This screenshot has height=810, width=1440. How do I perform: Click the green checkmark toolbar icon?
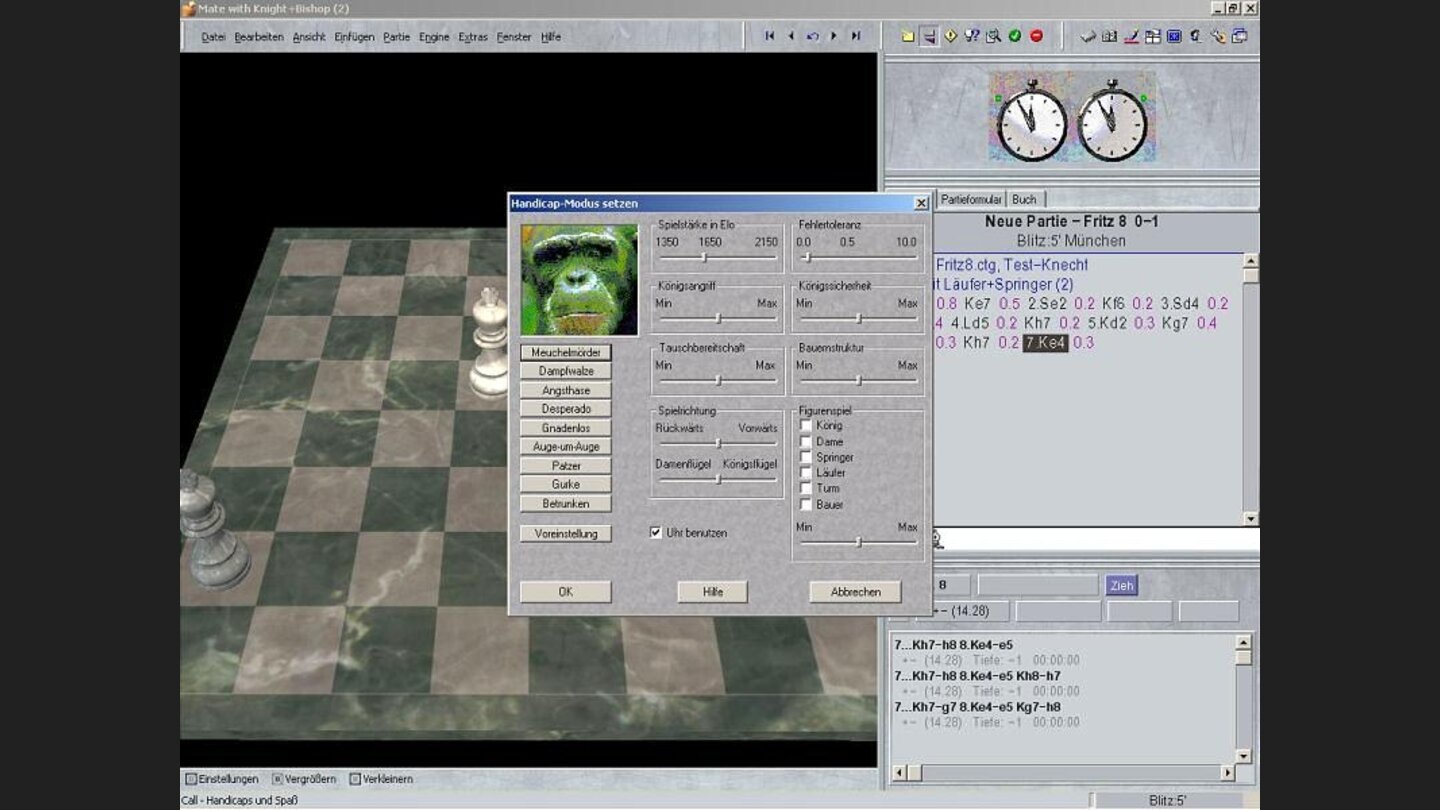pos(1014,36)
